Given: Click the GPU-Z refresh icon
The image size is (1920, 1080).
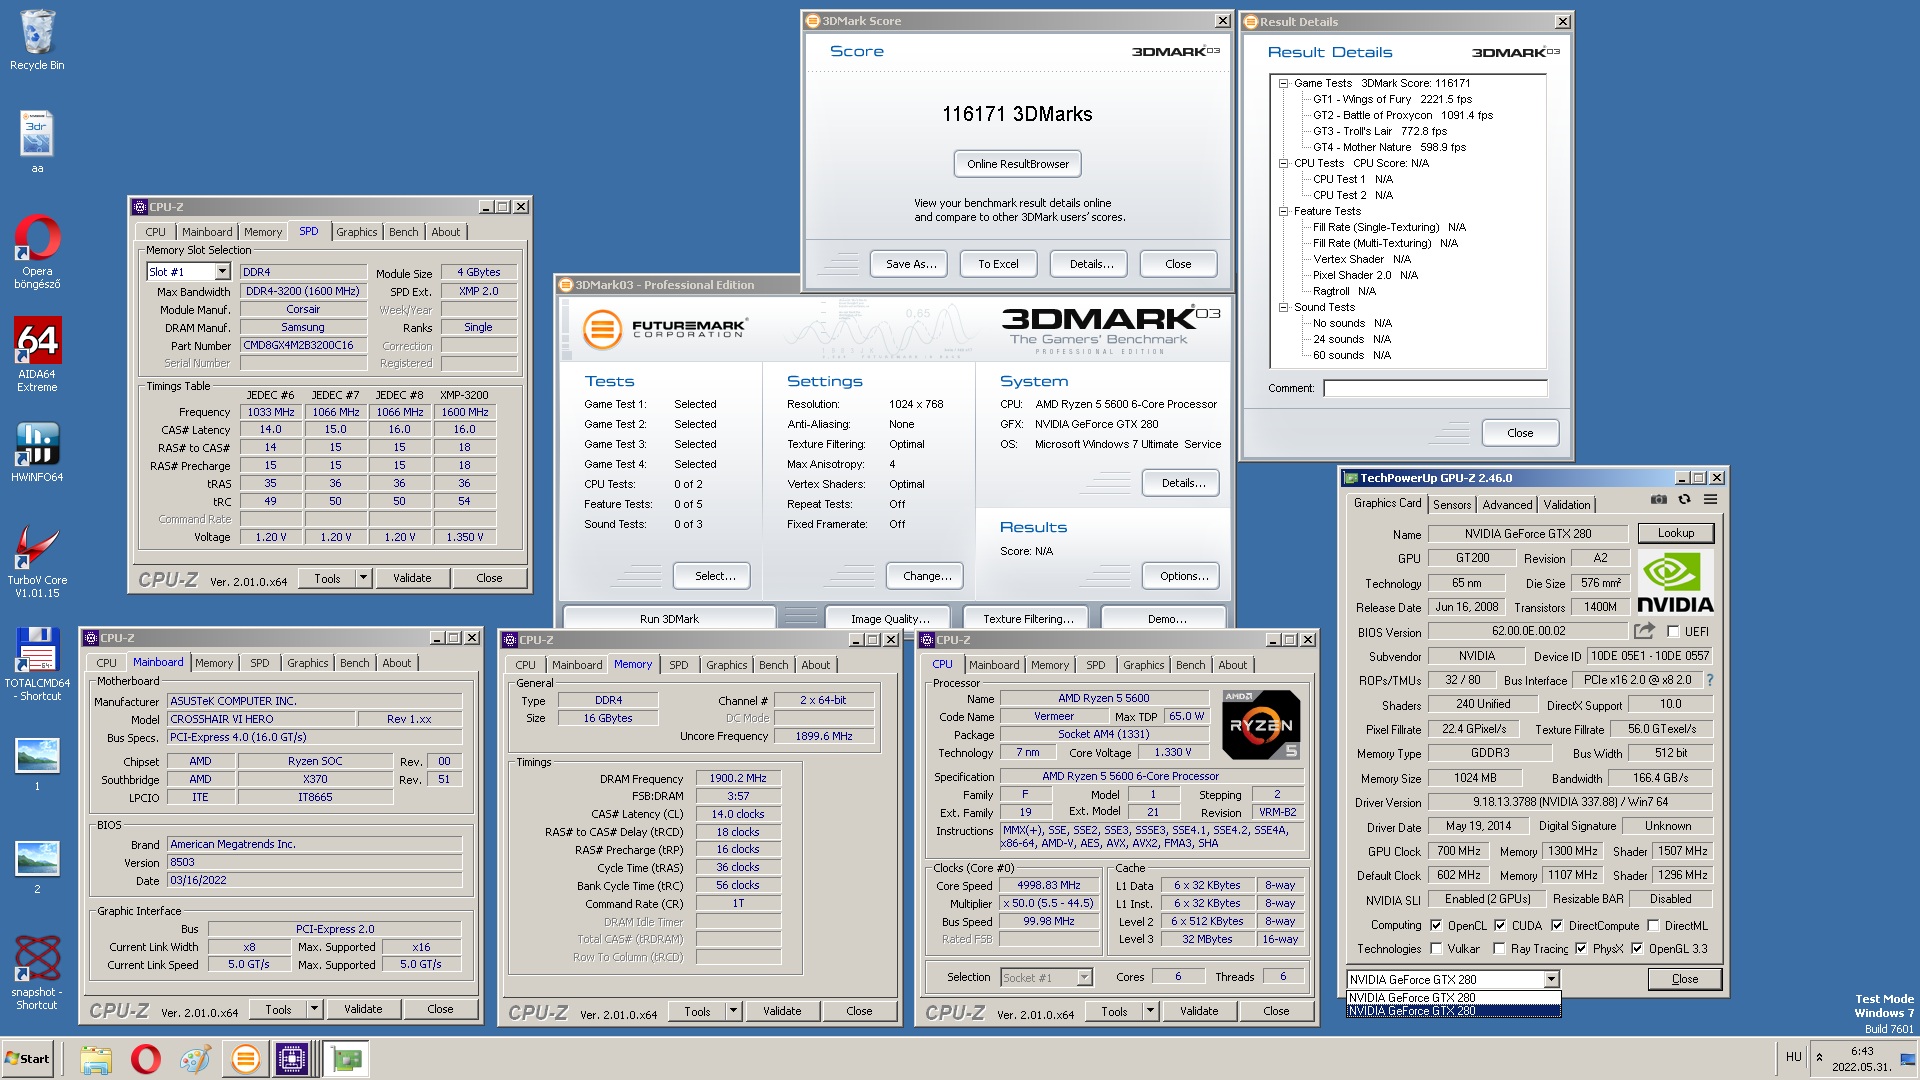Looking at the screenshot, I should (x=1684, y=499).
